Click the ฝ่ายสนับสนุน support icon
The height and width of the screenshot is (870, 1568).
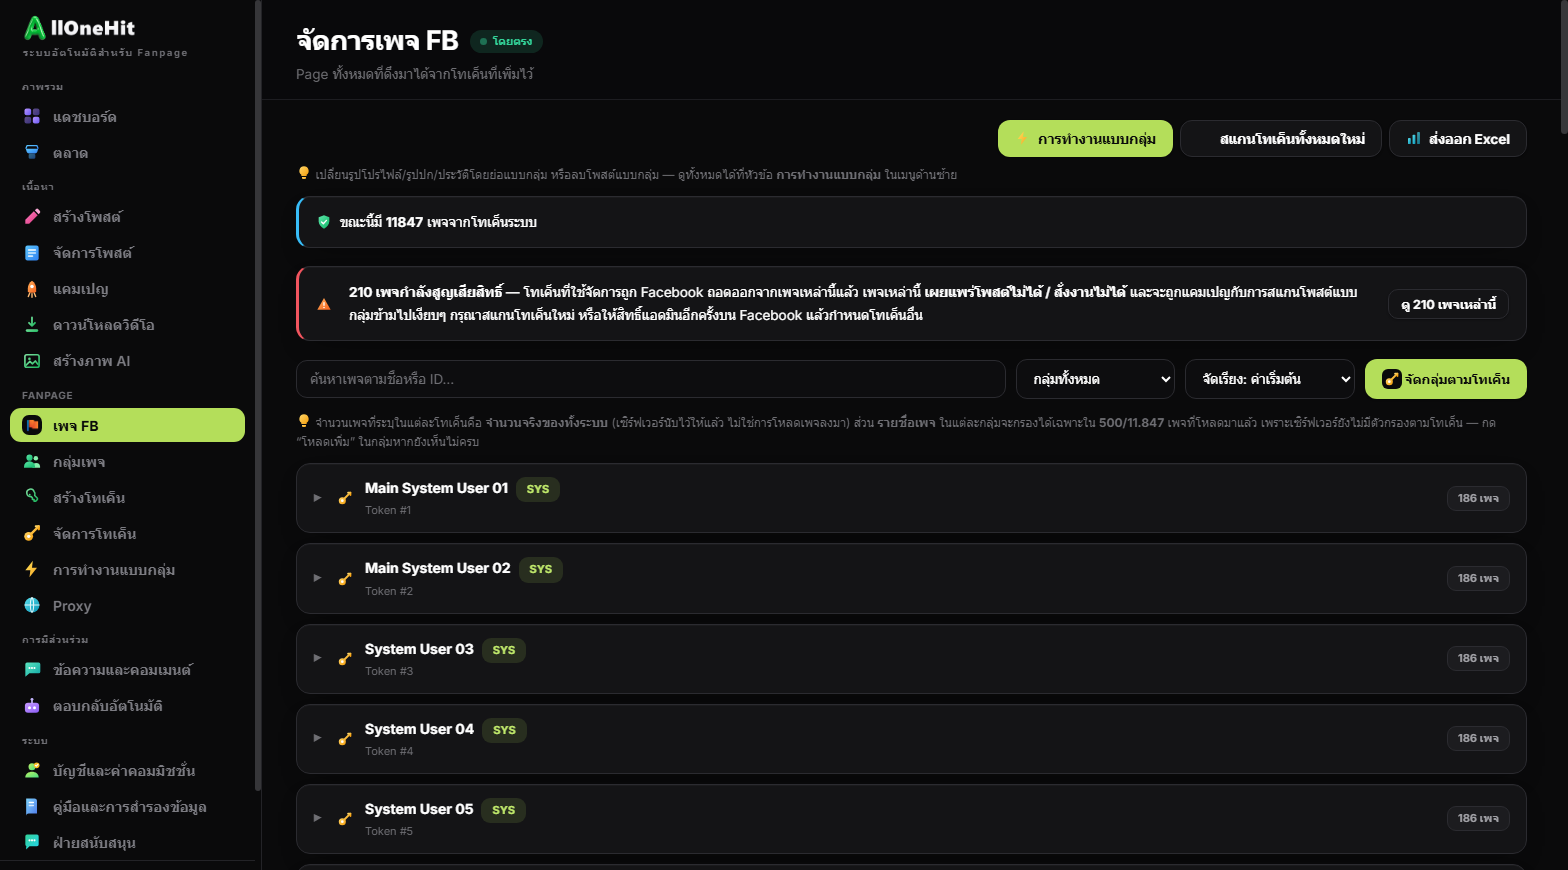point(32,843)
